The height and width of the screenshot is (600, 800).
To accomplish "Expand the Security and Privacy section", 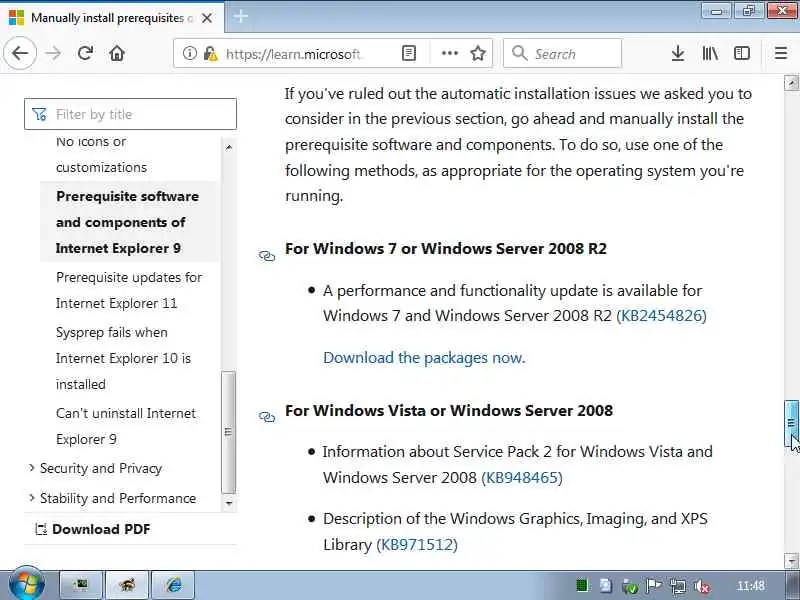I will pyautogui.click(x=101, y=468).
